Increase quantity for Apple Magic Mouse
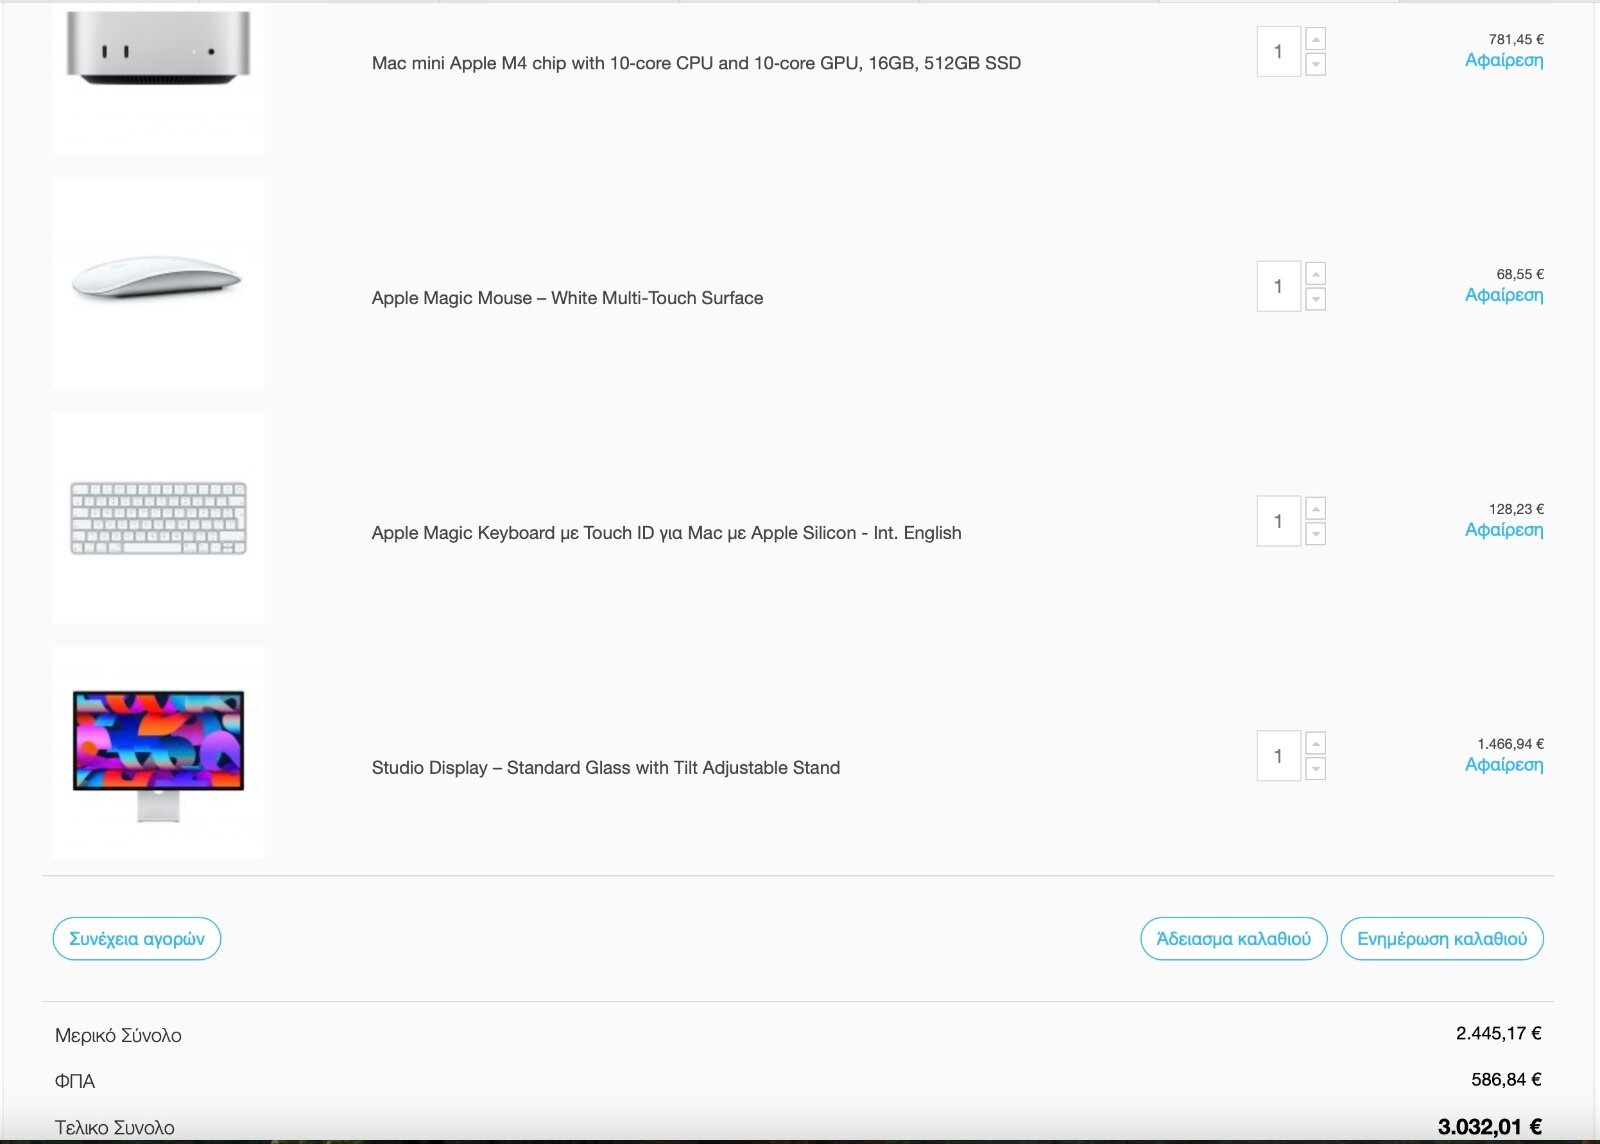The image size is (1600, 1144). [x=1316, y=274]
